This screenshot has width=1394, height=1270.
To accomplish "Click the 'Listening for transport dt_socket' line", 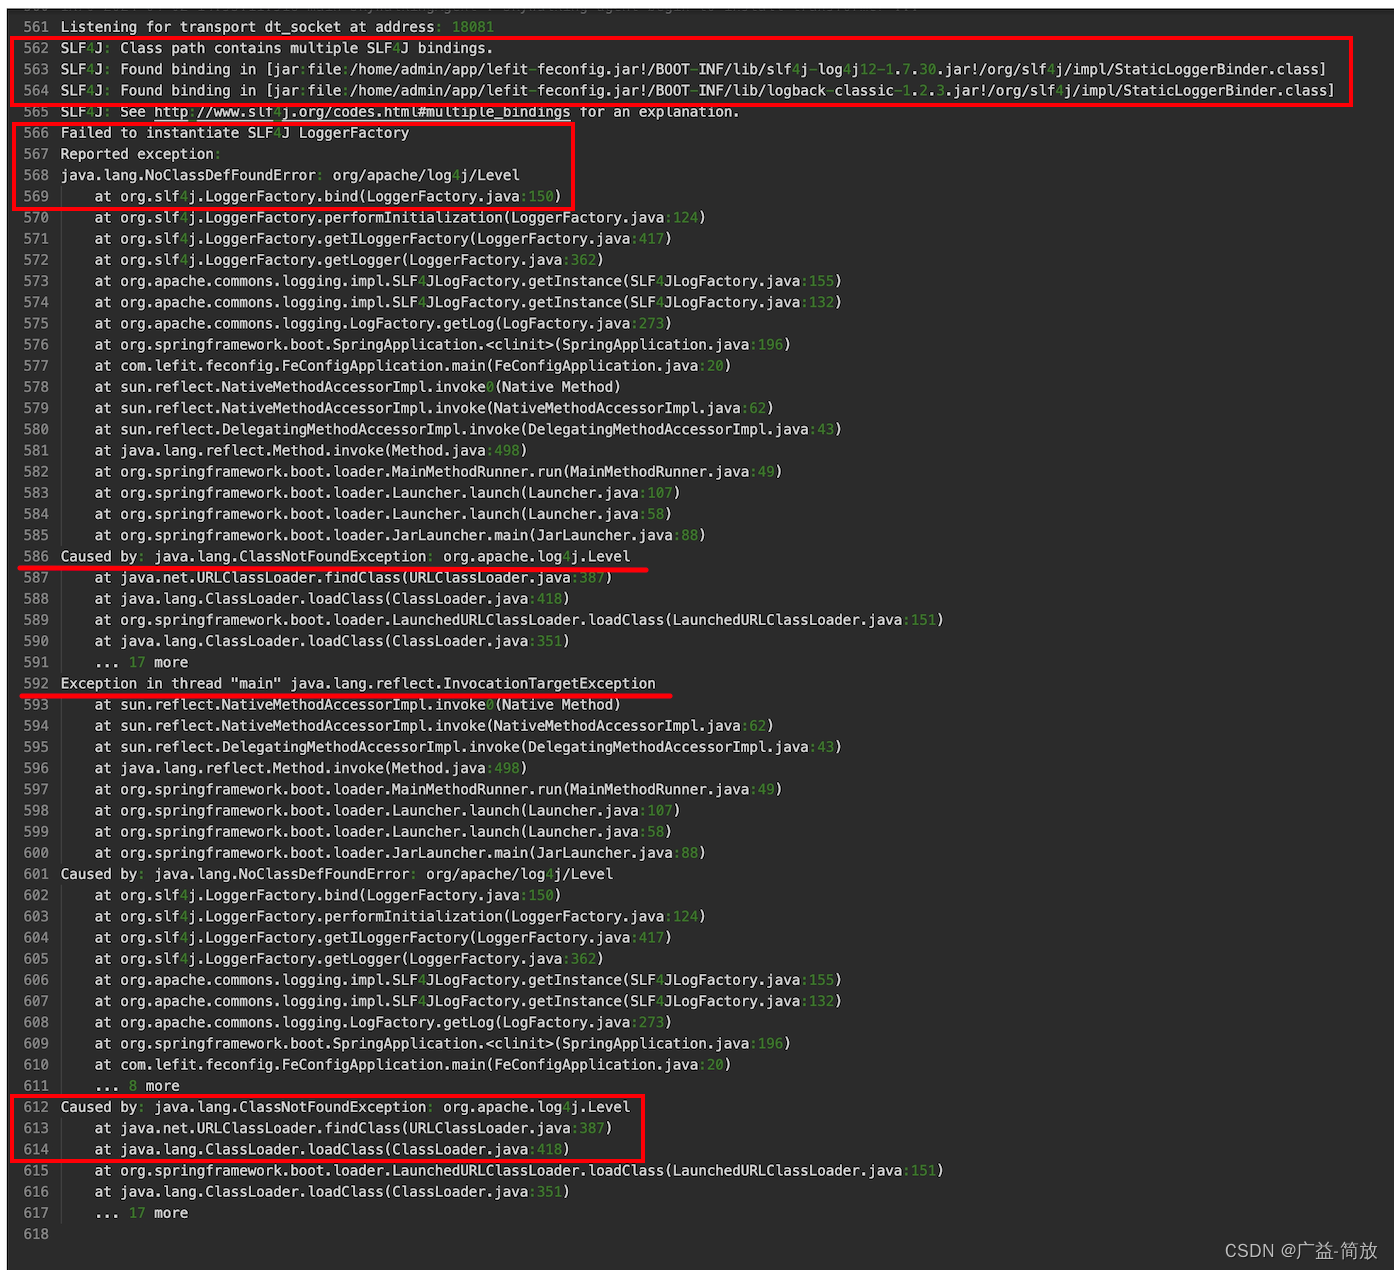I will tap(277, 27).
